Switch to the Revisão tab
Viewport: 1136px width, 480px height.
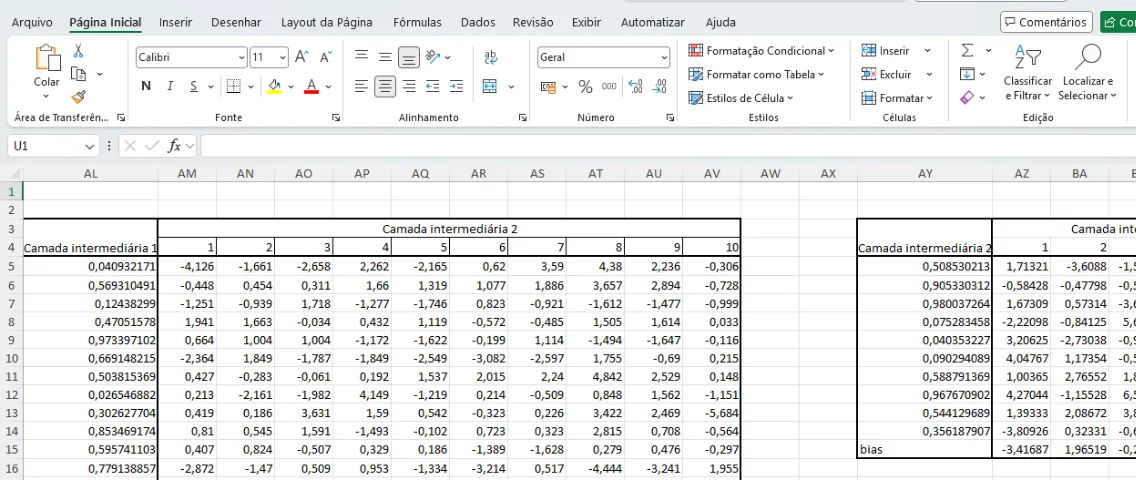(532, 22)
